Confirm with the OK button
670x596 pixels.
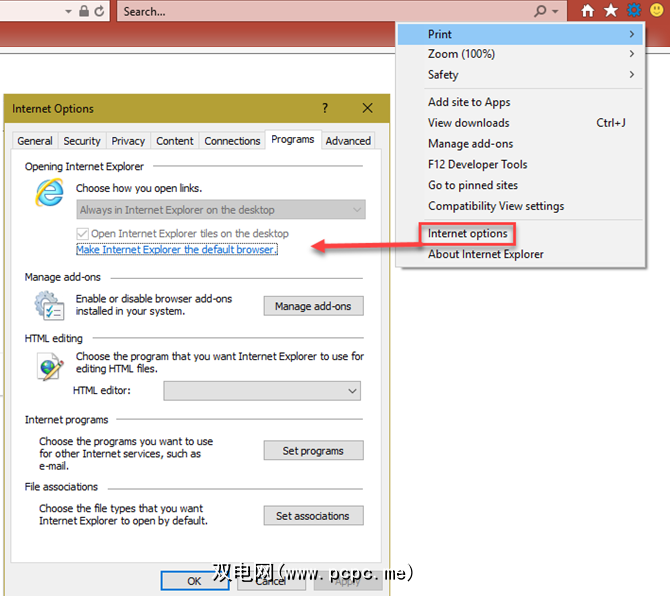[194, 581]
